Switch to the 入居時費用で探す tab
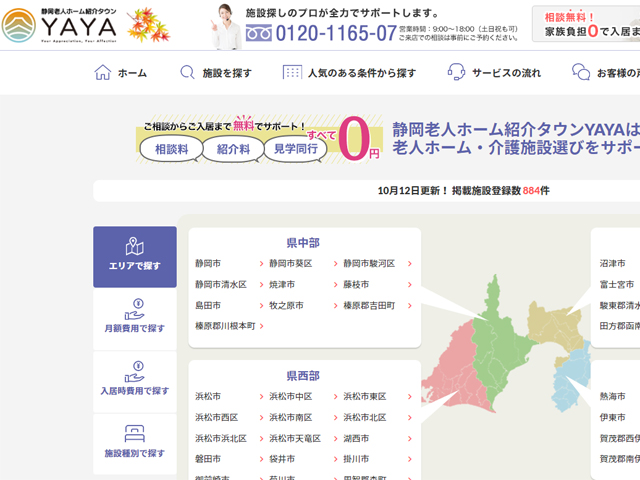This screenshot has width=640, height=480. [135, 380]
